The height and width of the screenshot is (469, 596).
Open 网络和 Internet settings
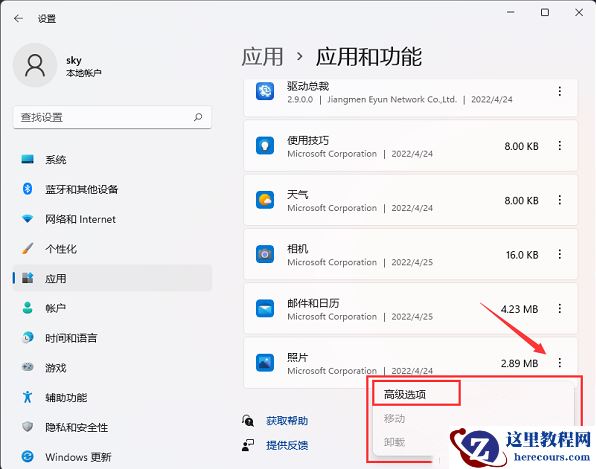click(112, 219)
